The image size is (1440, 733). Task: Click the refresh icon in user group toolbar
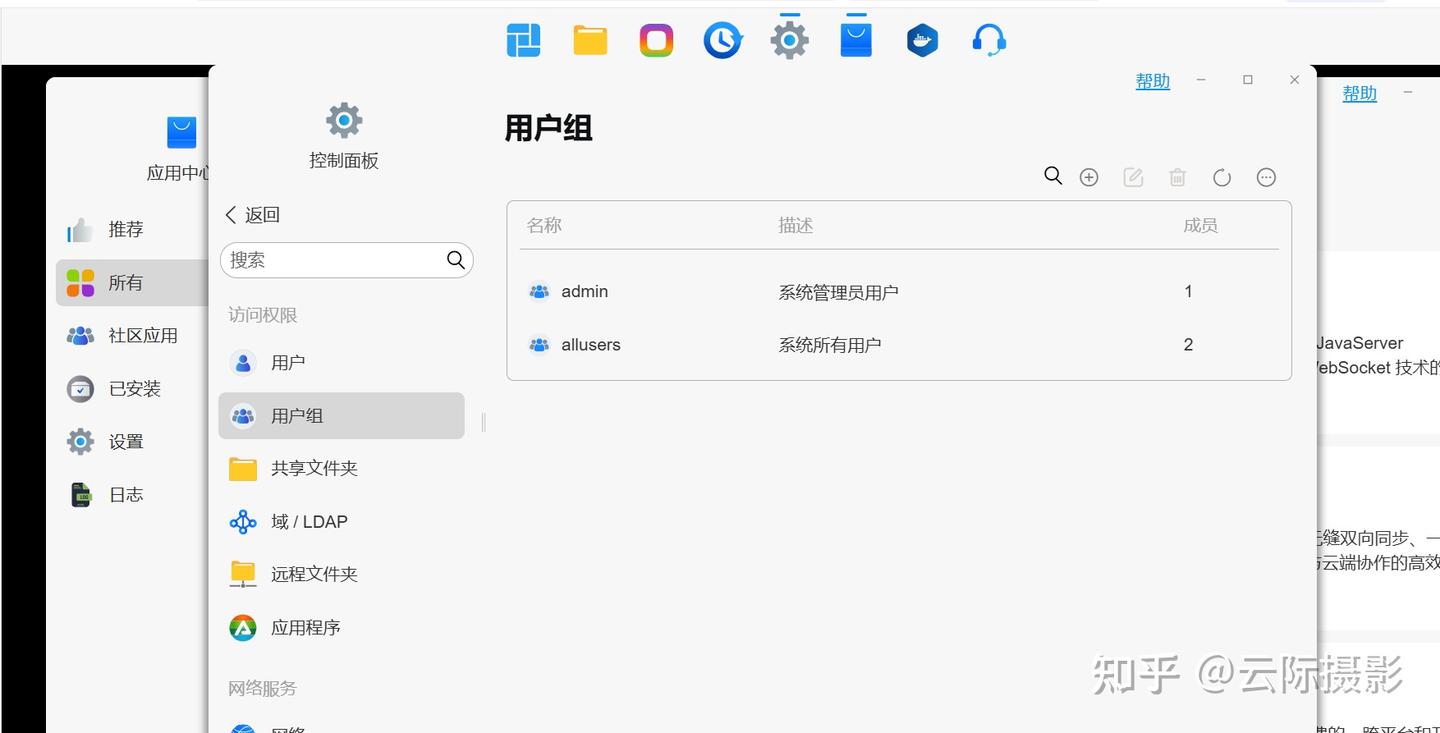tap(1221, 177)
